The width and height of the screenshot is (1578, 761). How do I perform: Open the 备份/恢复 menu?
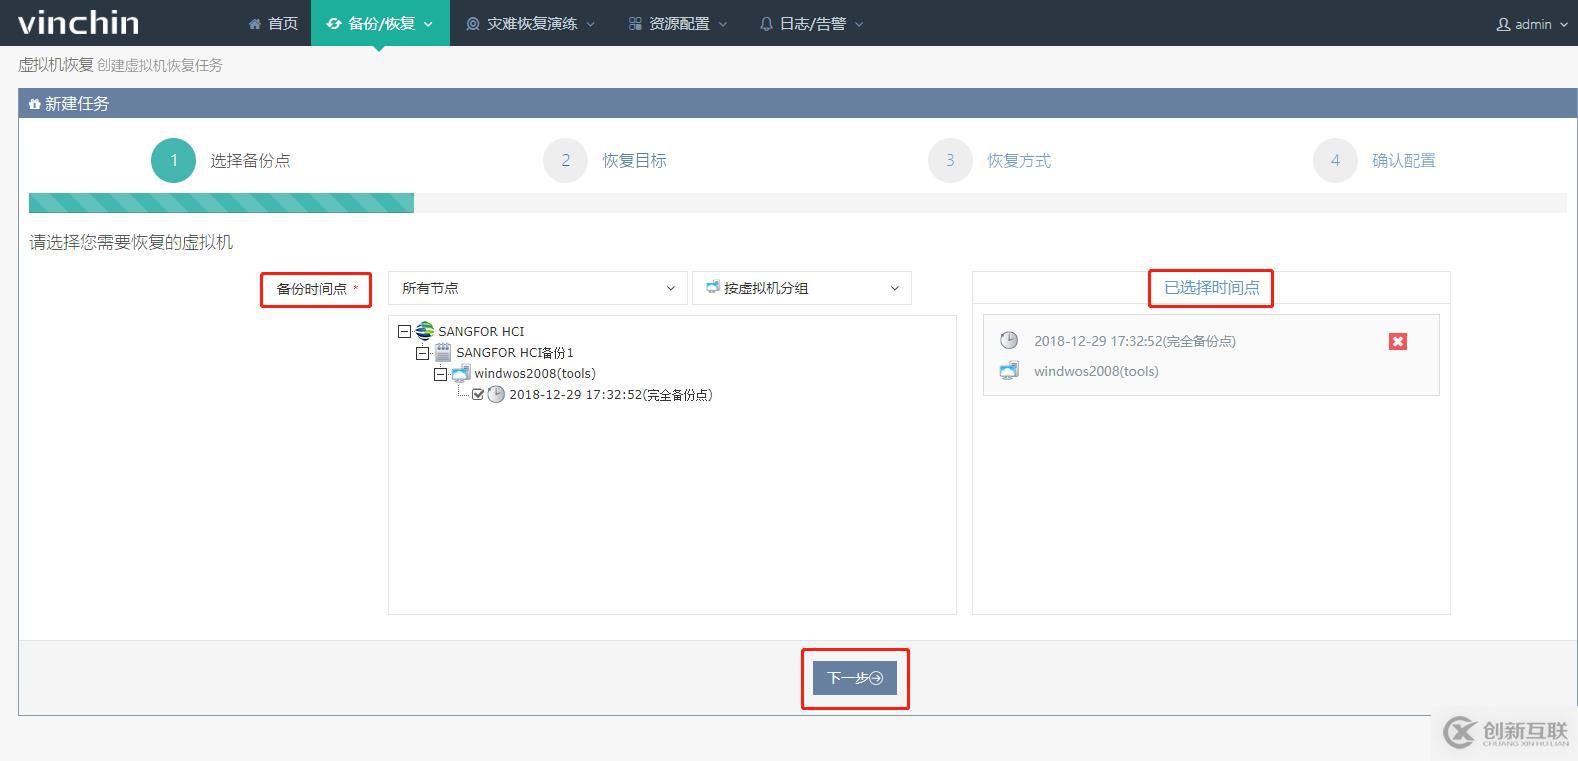[x=380, y=23]
